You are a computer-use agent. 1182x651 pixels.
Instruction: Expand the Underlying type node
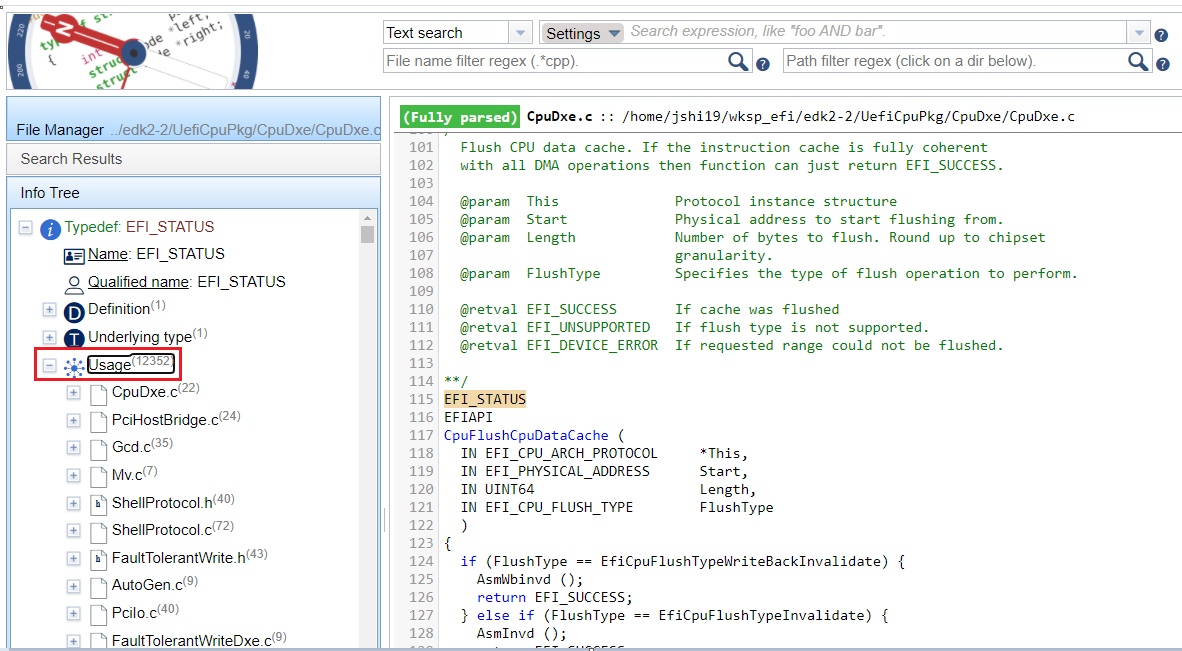tap(50, 338)
